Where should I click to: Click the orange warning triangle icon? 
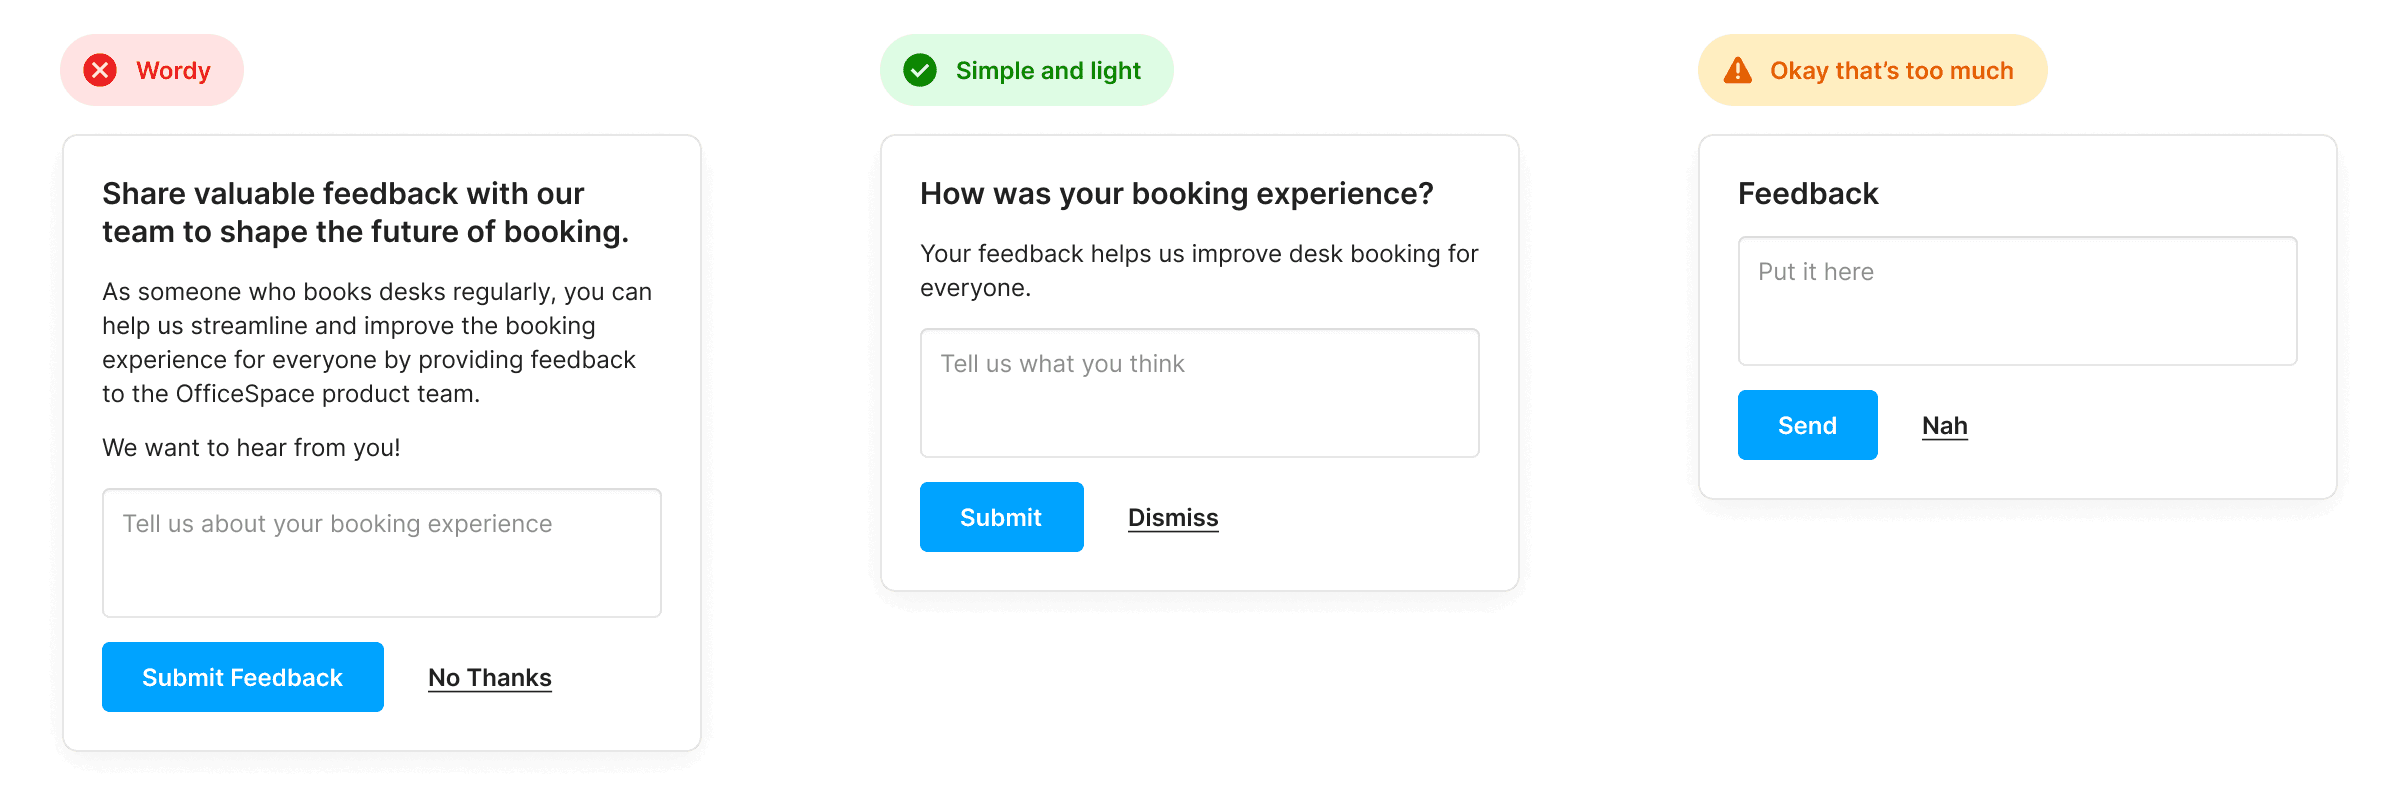(1738, 71)
